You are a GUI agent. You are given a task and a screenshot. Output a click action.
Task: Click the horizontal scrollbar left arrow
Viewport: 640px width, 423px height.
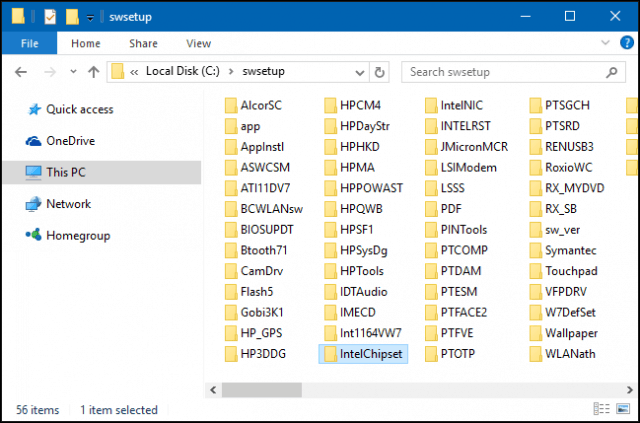[x=213, y=390]
